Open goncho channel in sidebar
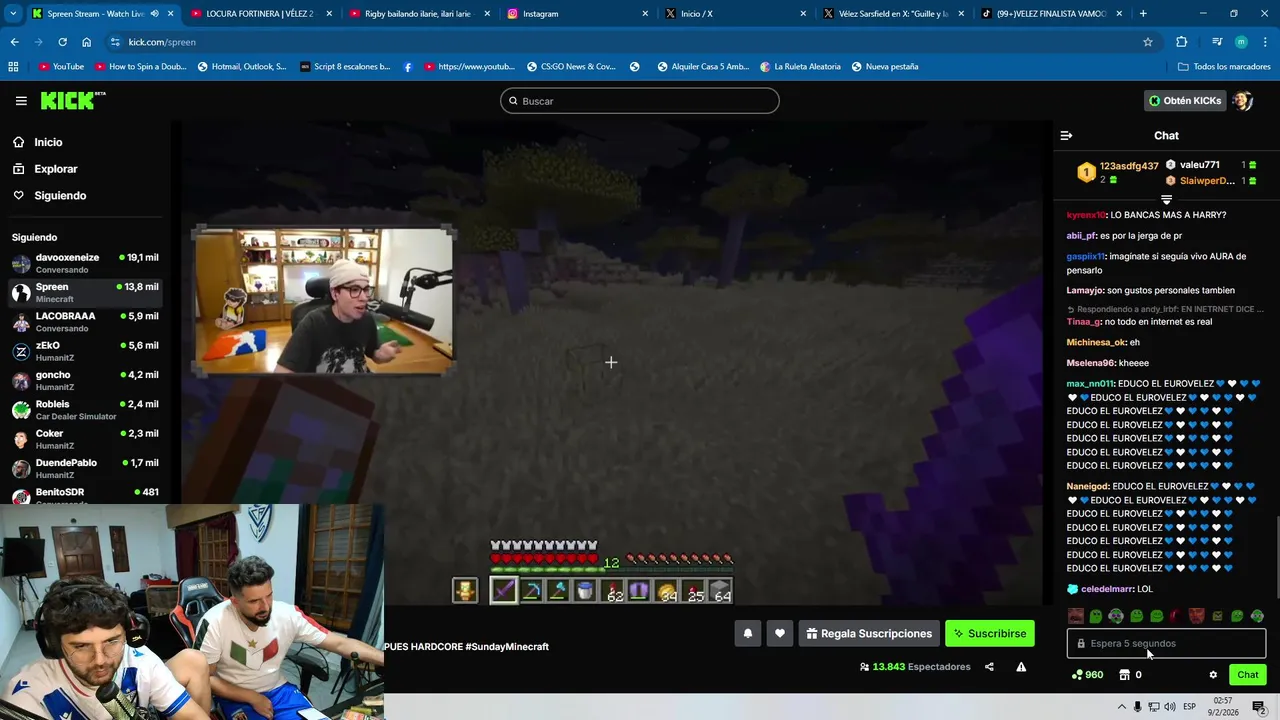 (85, 380)
